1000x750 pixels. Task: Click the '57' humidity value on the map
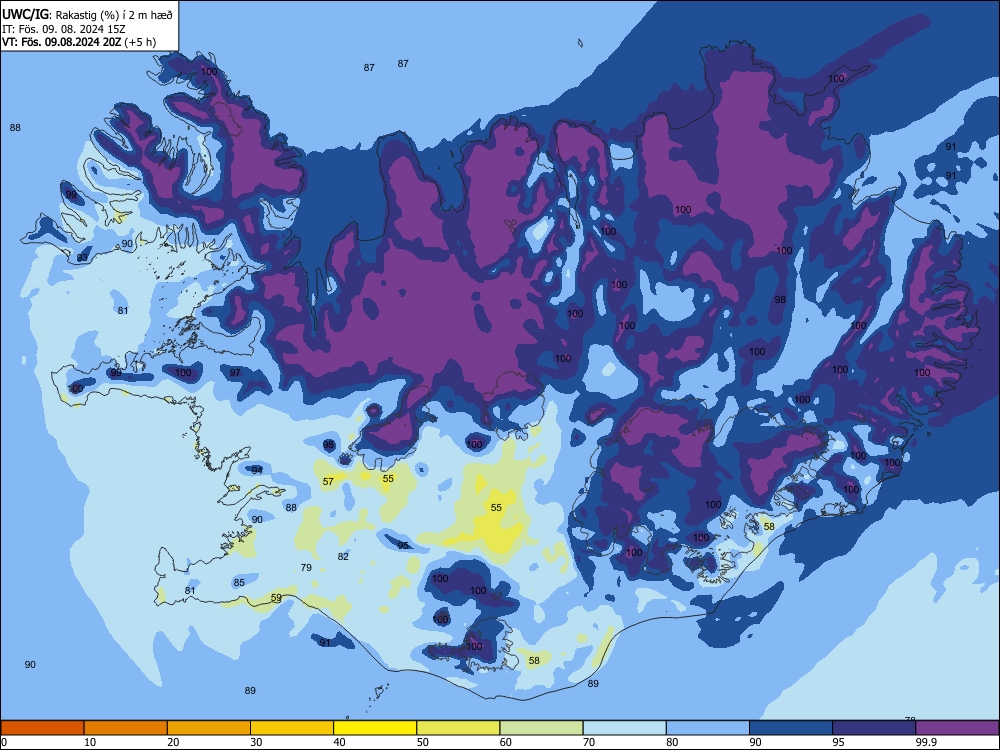tap(328, 482)
